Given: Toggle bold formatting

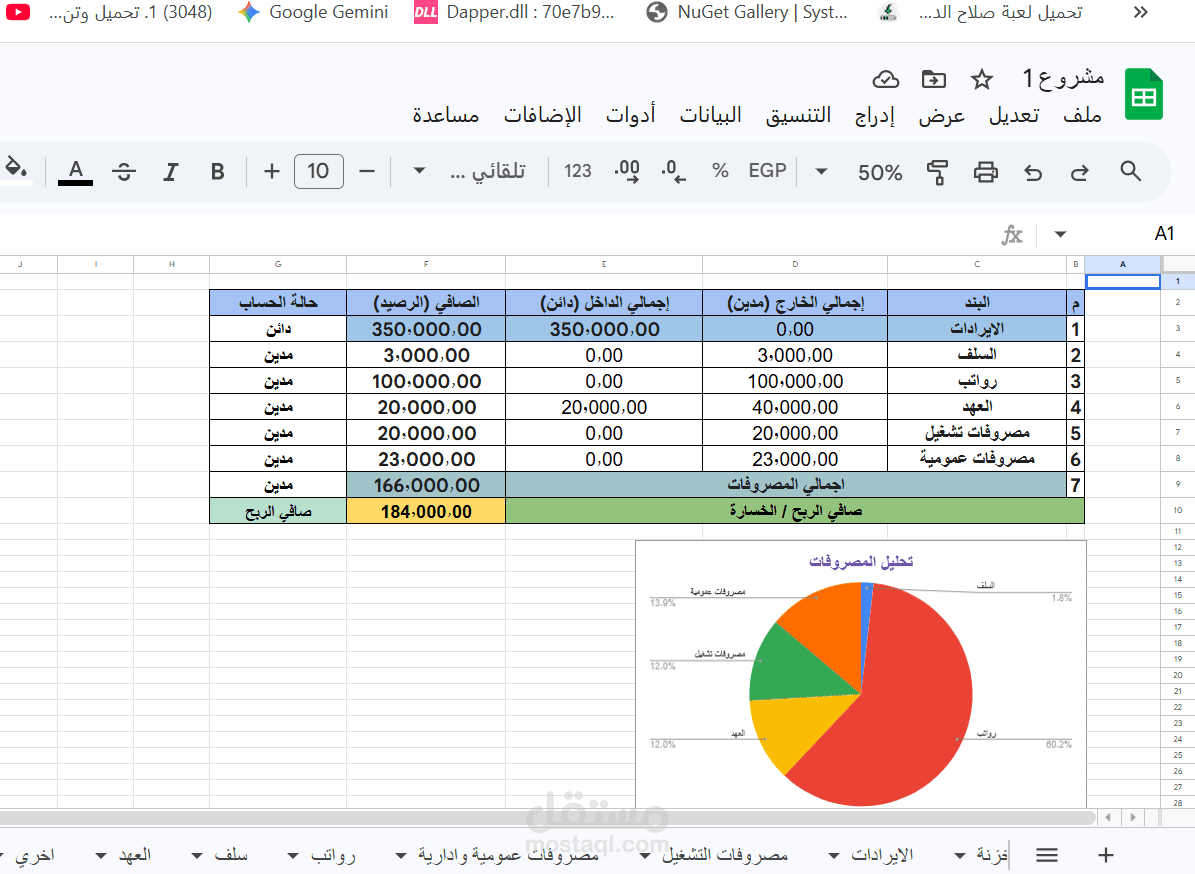Looking at the screenshot, I should (x=218, y=171).
